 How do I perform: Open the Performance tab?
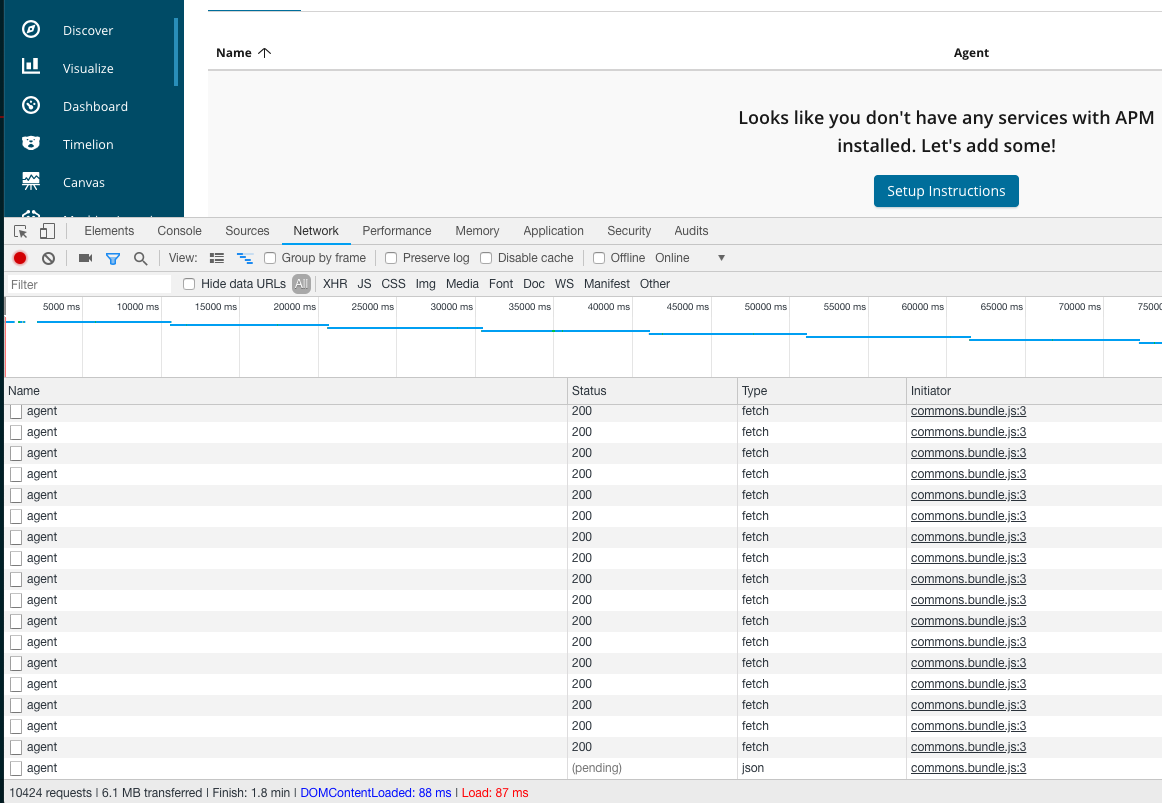point(396,231)
